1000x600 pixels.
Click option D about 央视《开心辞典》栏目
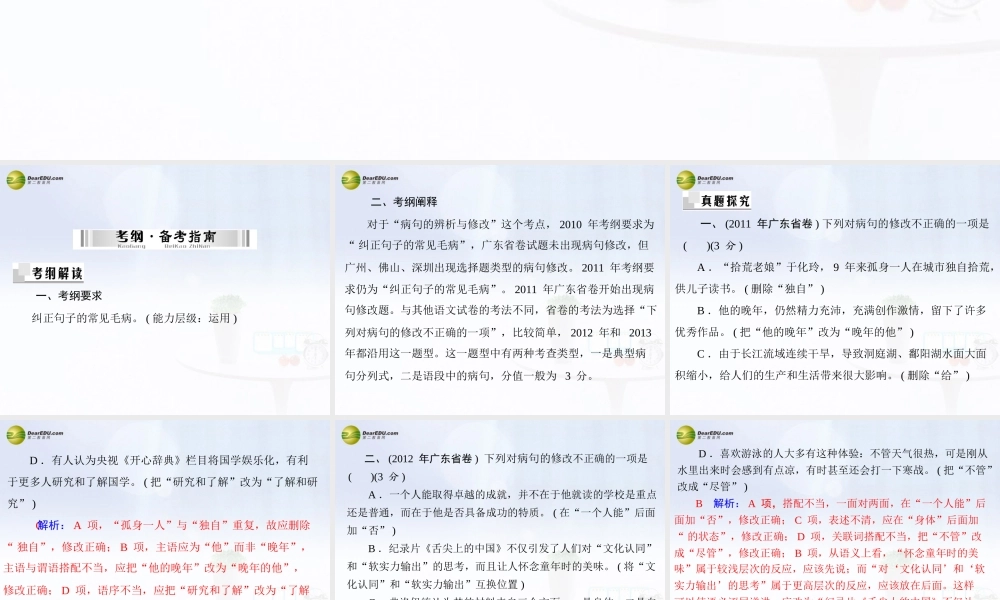[x=163, y=481]
